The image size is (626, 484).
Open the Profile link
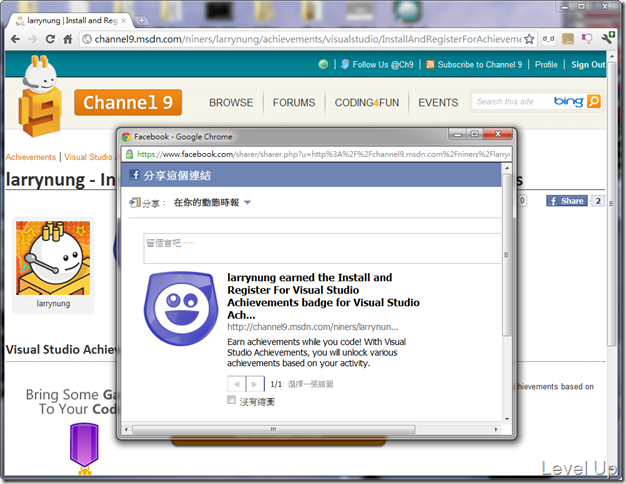[546, 64]
